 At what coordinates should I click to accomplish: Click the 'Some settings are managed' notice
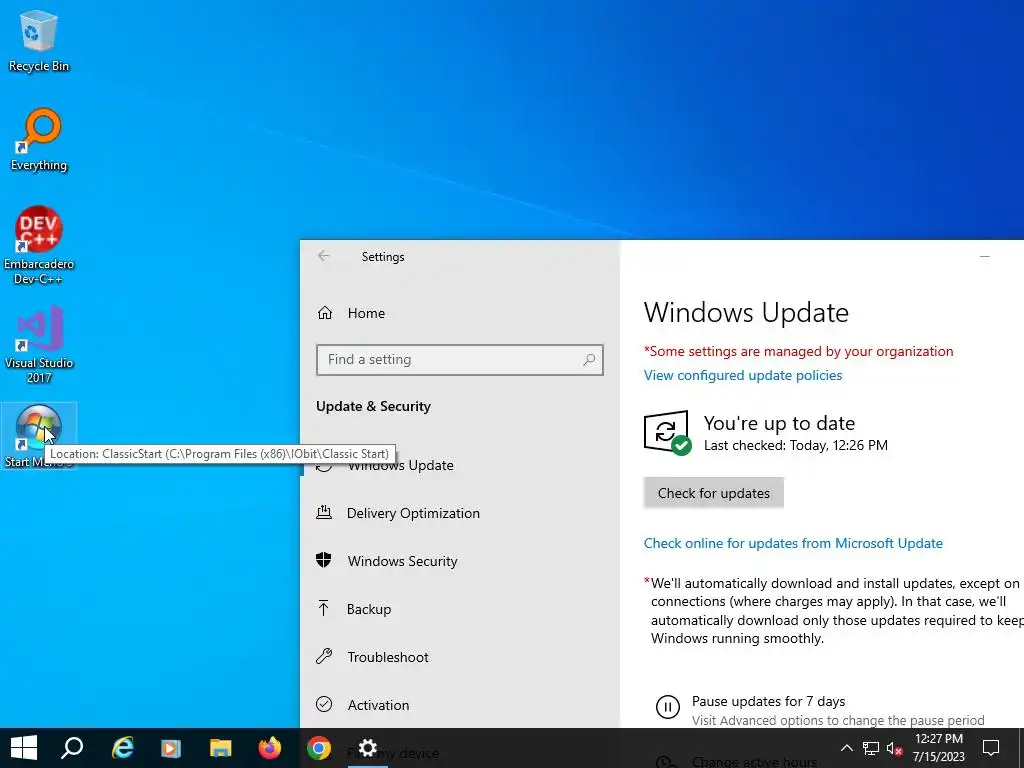click(x=798, y=351)
